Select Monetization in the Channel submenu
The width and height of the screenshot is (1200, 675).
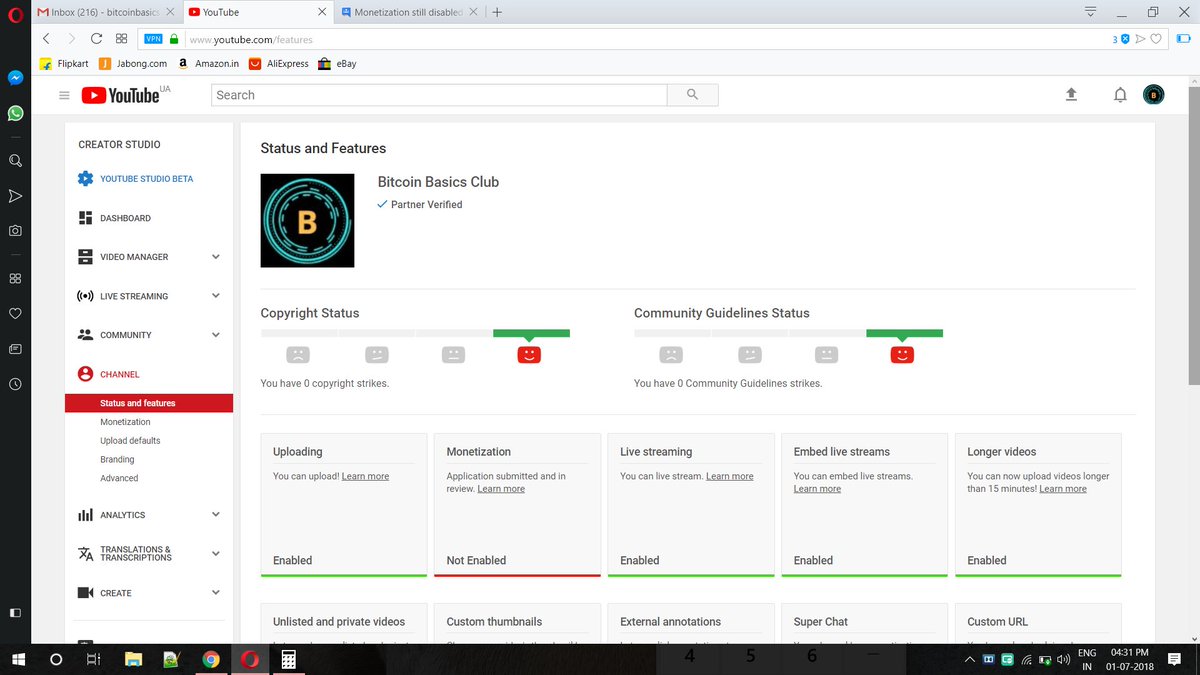click(125, 422)
